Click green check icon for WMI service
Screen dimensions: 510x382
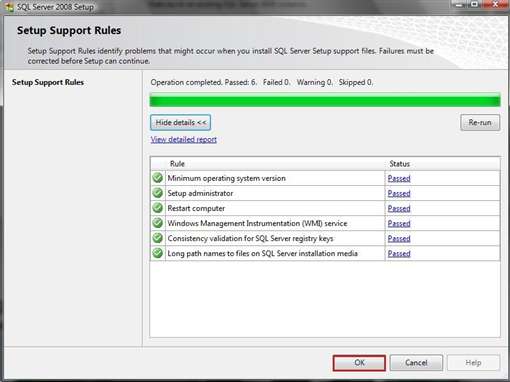[x=158, y=223]
